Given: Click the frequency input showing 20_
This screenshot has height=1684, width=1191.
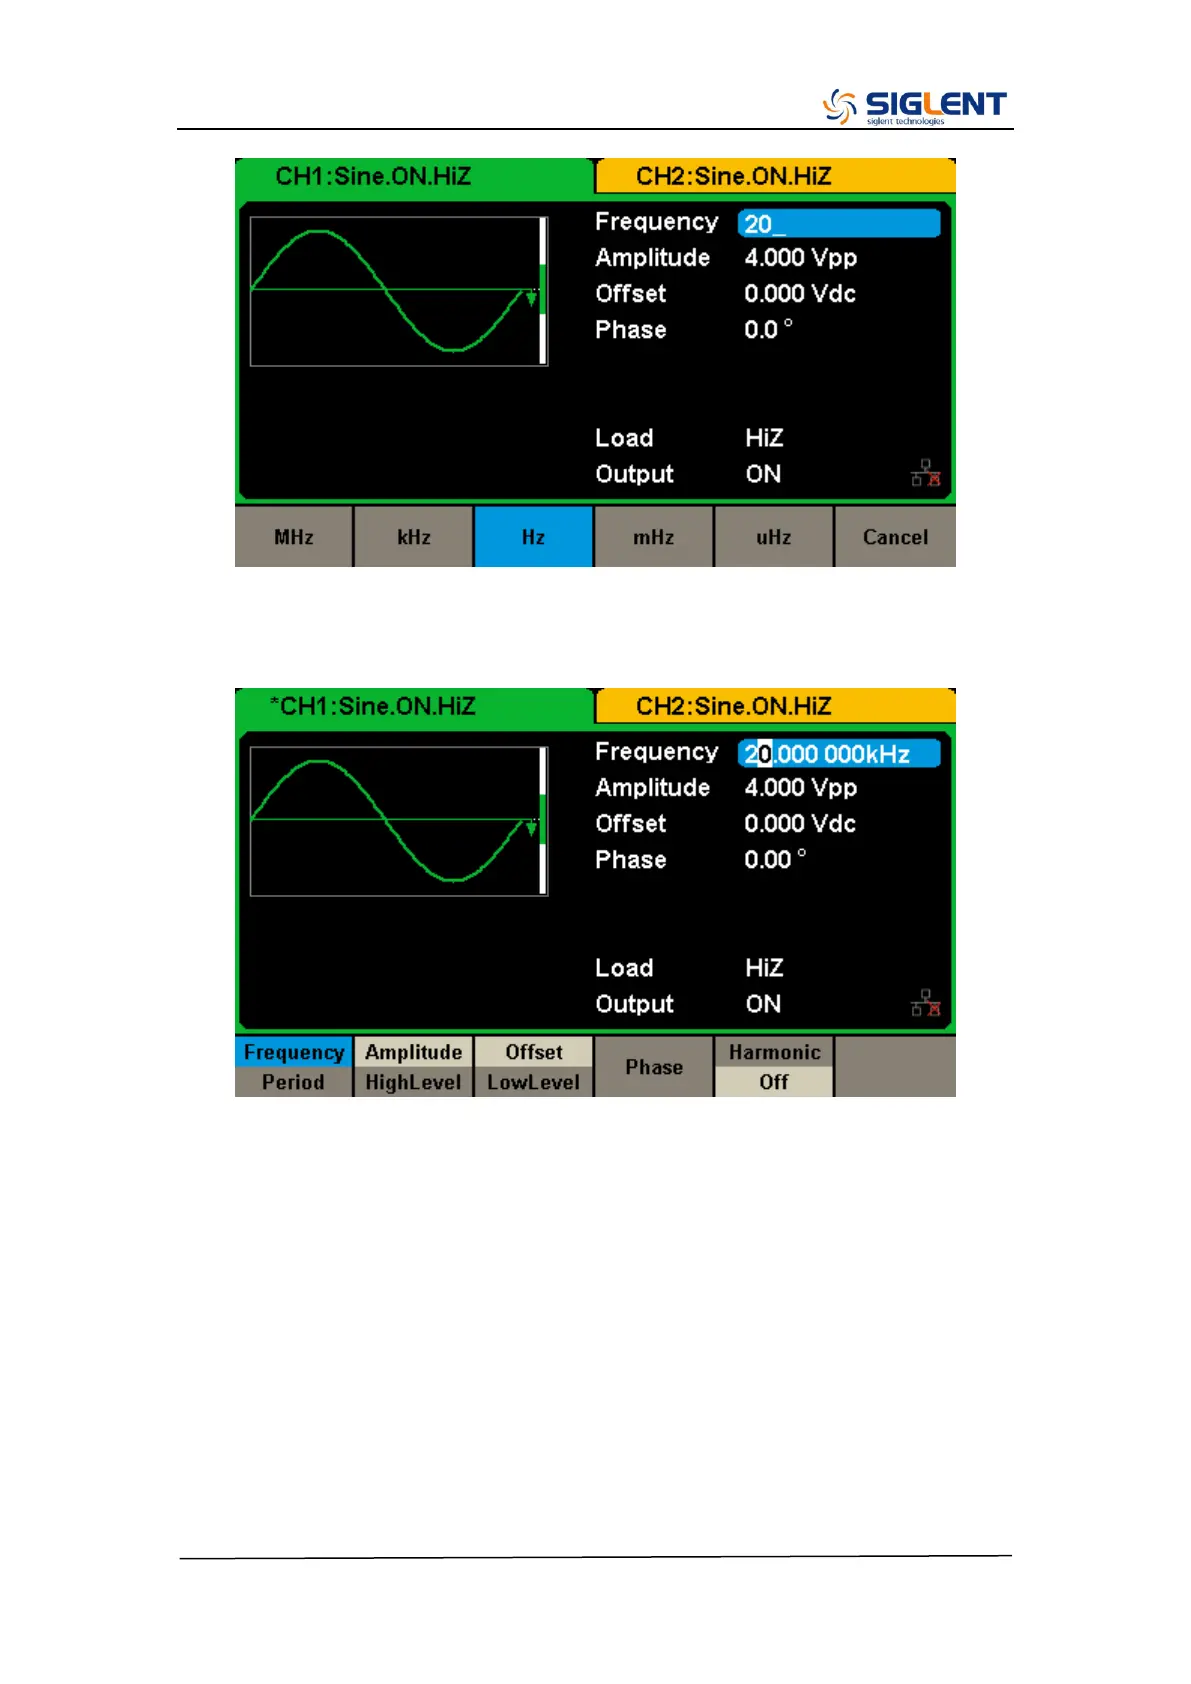Looking at the screenshot, I should [839, 223].
